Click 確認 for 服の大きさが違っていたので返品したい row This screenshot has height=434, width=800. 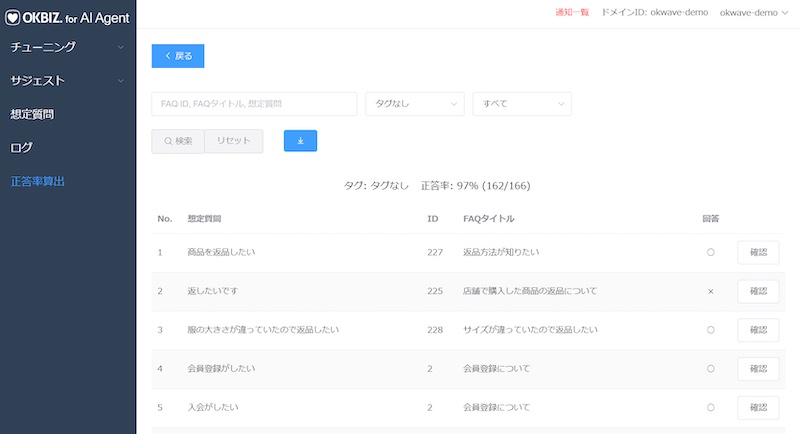click(758, 330)
